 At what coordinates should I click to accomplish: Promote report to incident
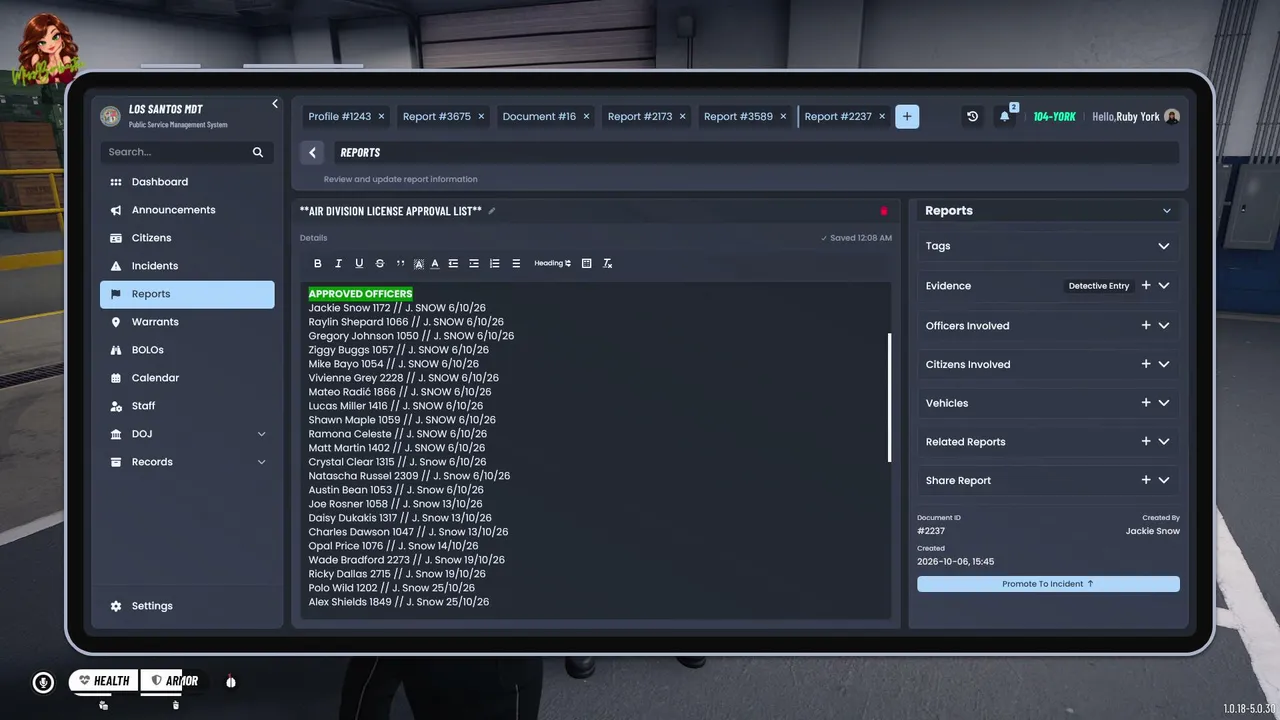pos(1048,584)
